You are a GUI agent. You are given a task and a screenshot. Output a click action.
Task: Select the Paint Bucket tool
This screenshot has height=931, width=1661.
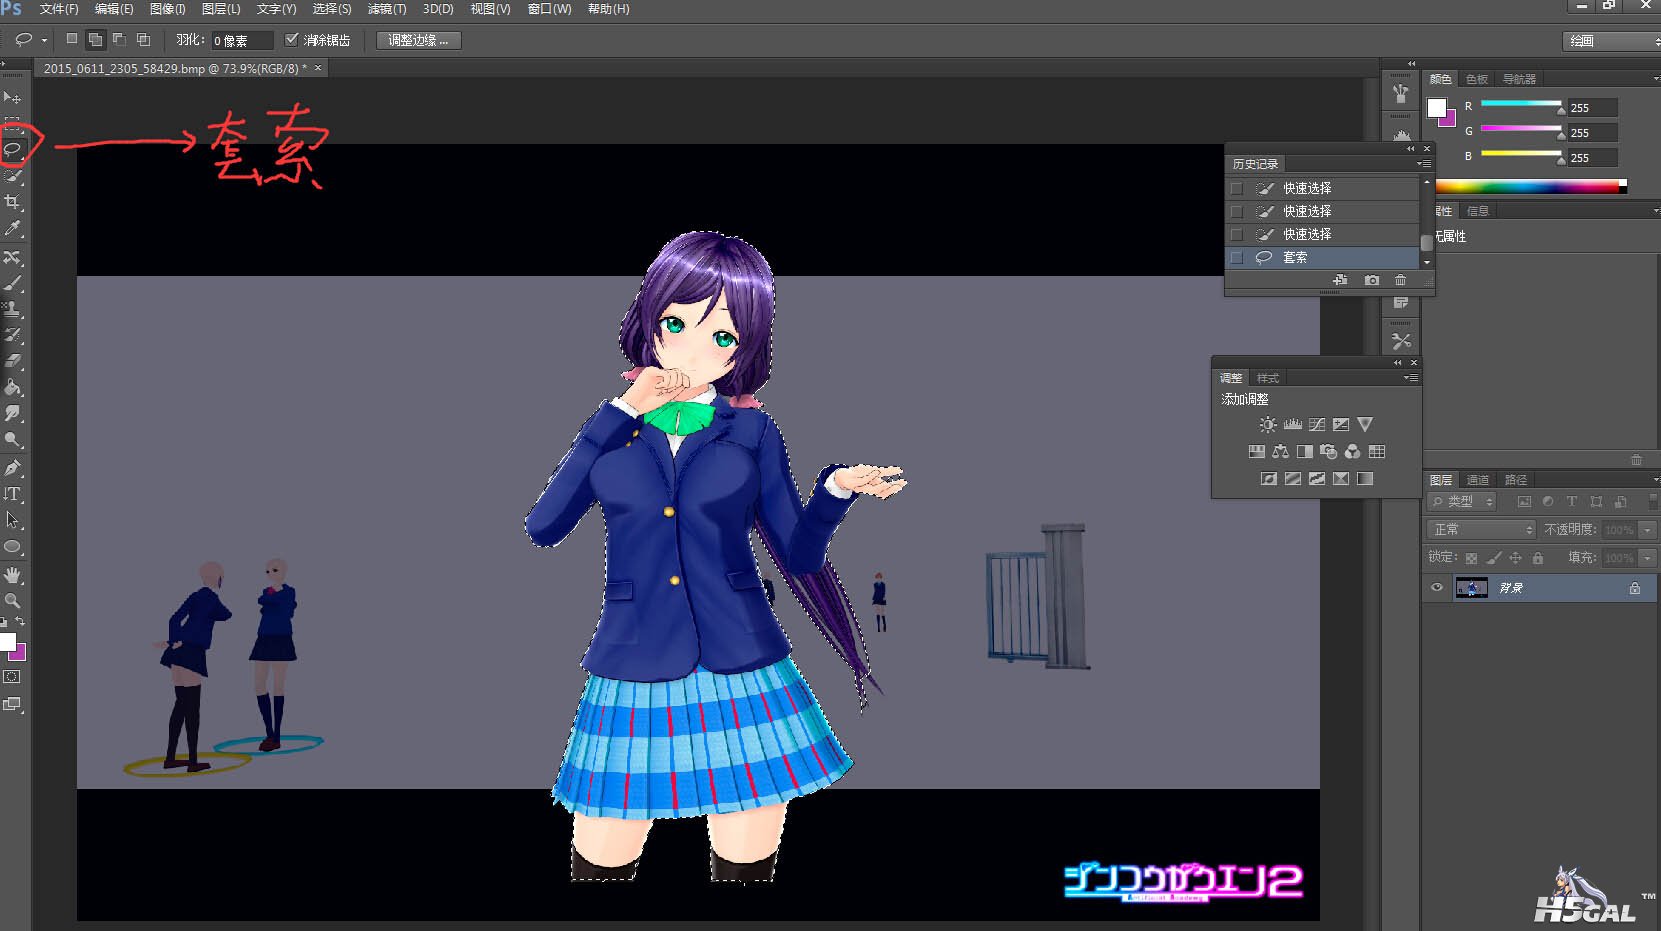[12, 388]
